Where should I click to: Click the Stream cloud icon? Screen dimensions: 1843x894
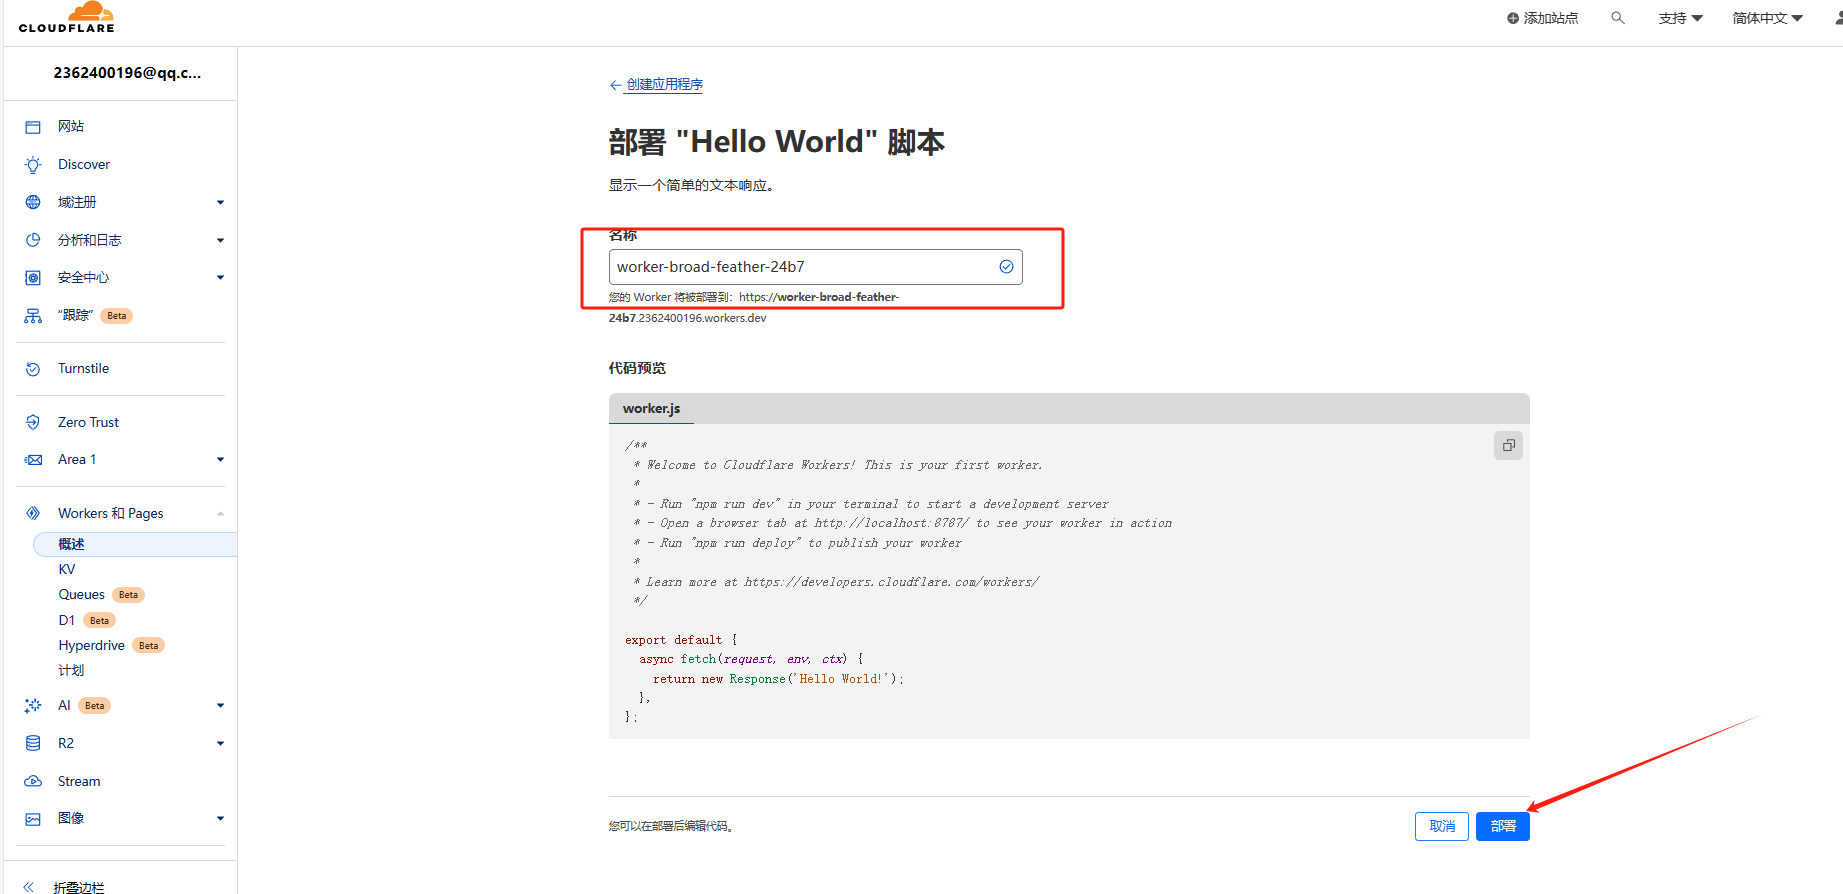coord(33,782)
